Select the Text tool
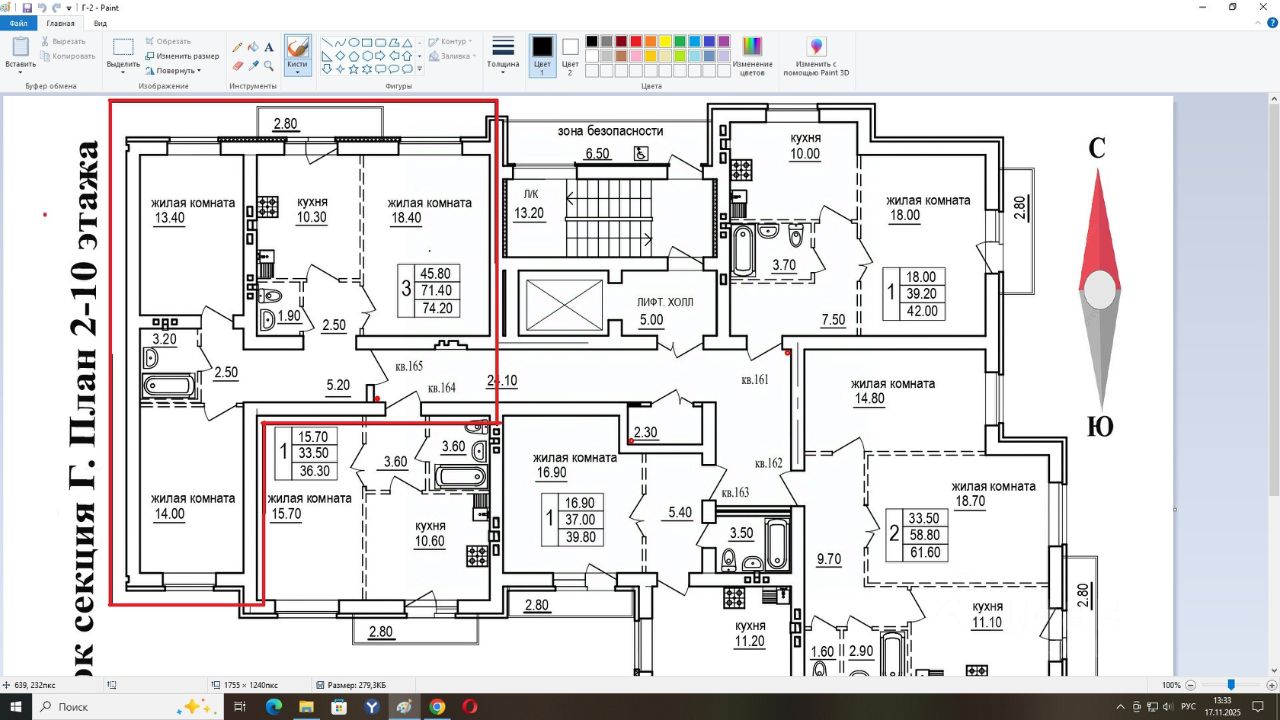Image resolution: width=1280 pixels, height=720 pixels. pos(269,47)
